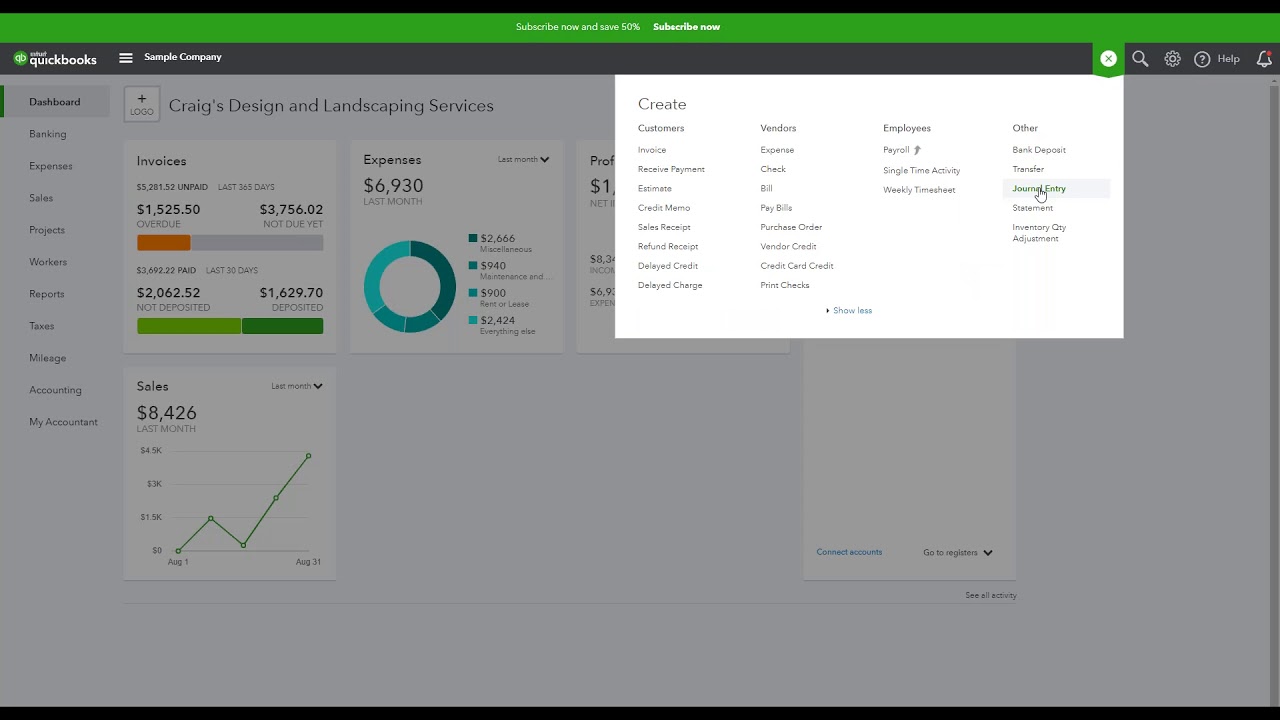Open the search magnifier icon
Image resolution: width=1280 pixels, height=720 pixels.
pos(1140,59)
